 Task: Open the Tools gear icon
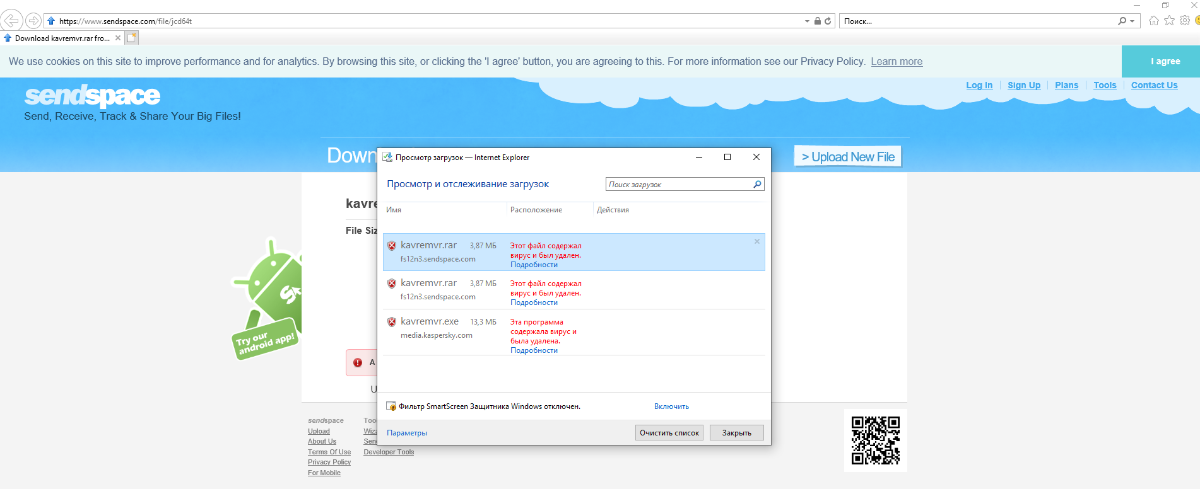click(1183, 20)
